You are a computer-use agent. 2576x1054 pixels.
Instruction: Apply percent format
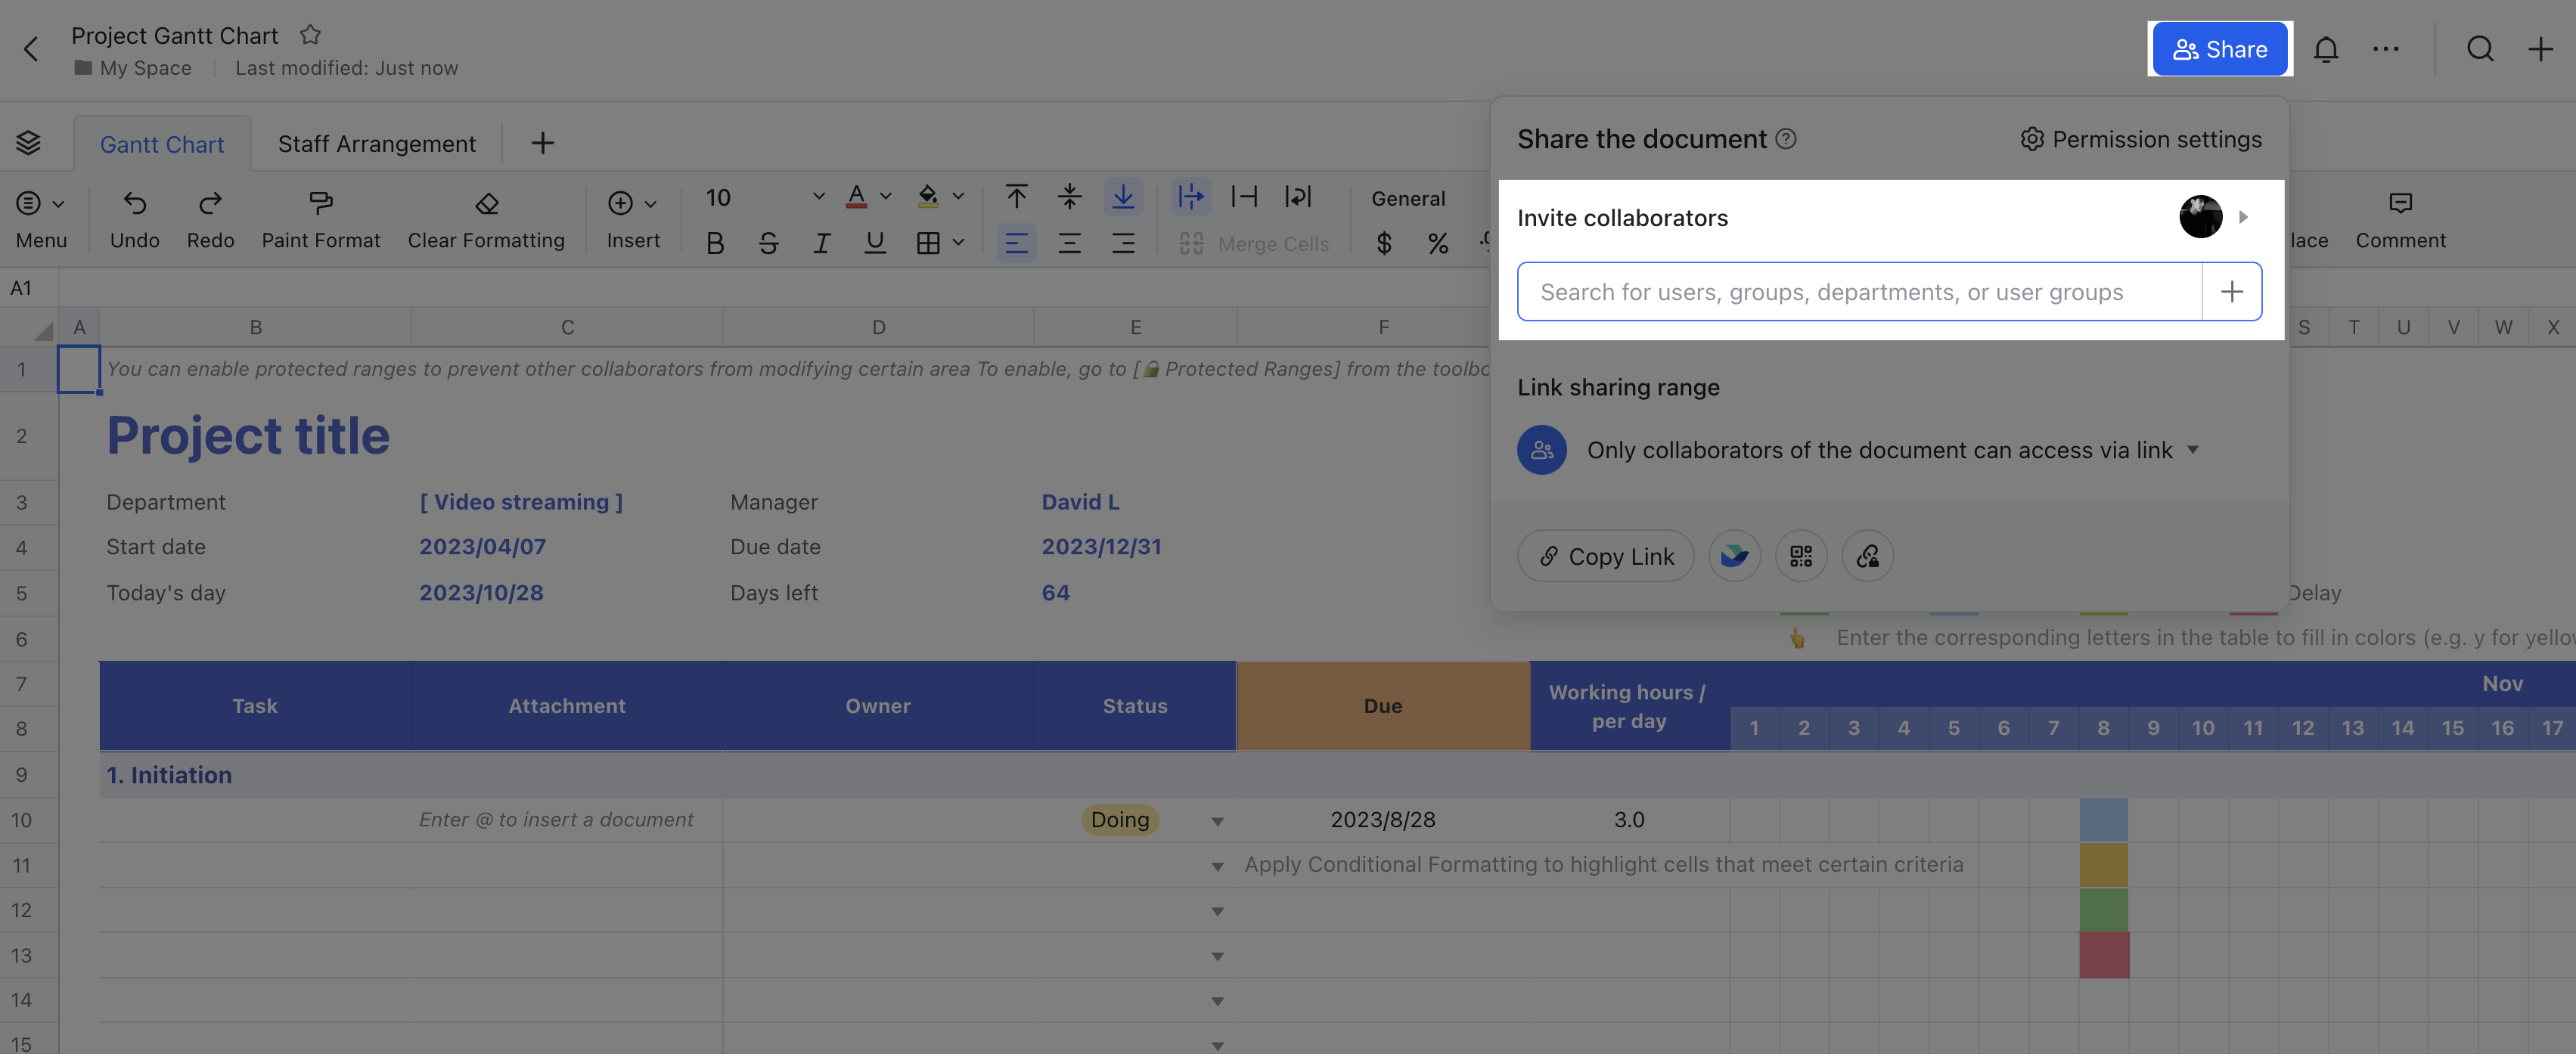click(x=1438, y=243)
